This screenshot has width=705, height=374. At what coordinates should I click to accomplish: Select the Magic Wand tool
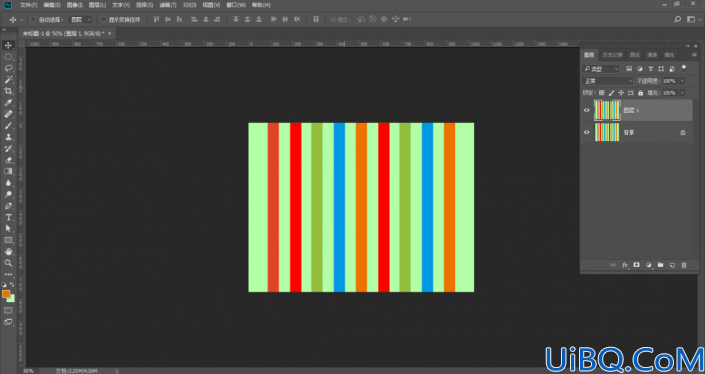pos(8,80)
